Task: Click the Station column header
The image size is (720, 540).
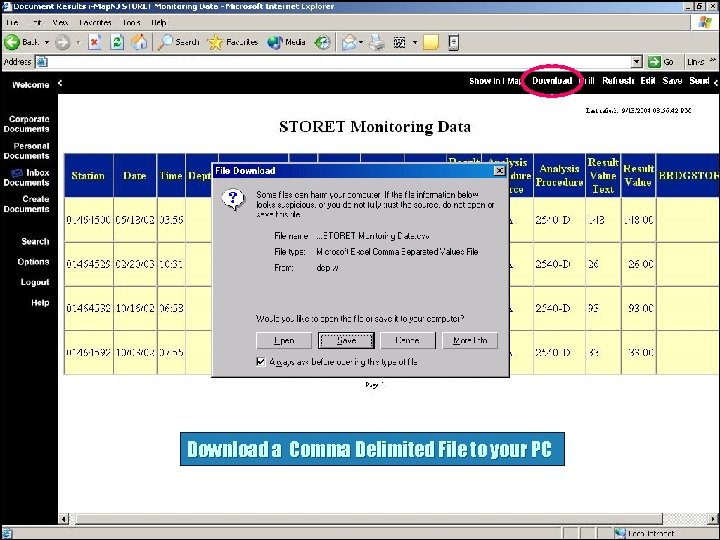Action: pyautogui.click(x=88, y=176)
